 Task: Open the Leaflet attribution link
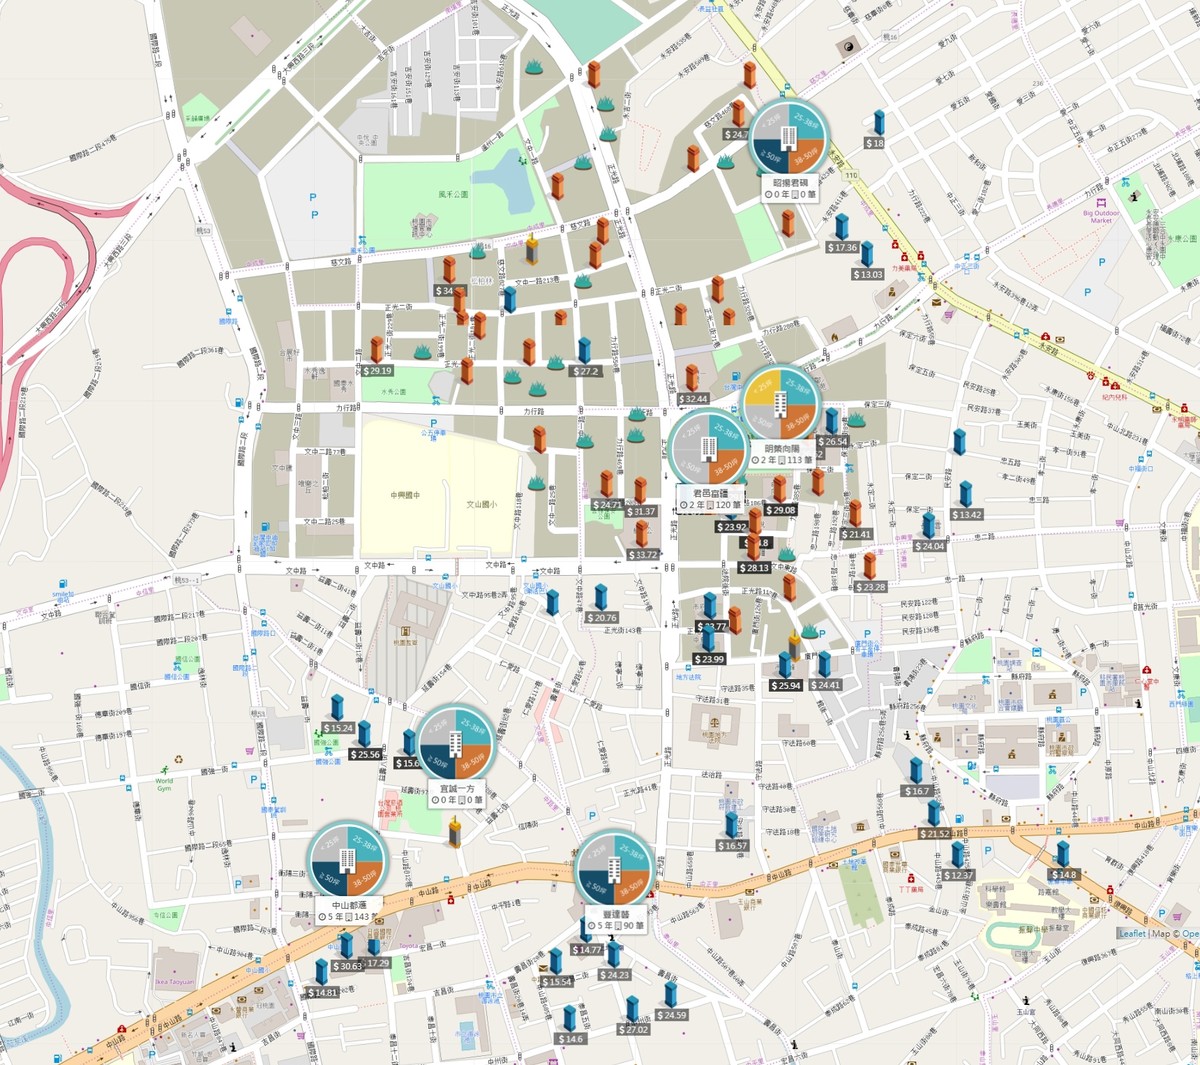pyautogui.click(x=1132, y=934)
